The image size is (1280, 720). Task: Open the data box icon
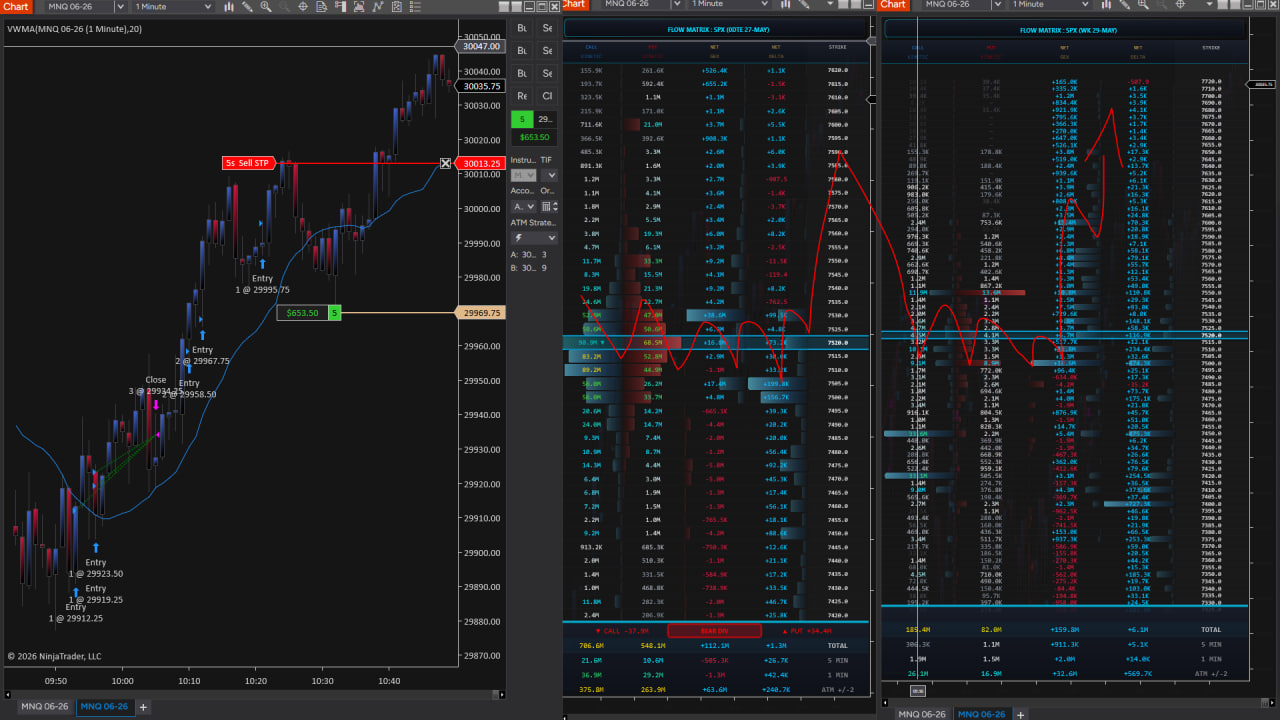pyautogui.click(x=322, y=6)
